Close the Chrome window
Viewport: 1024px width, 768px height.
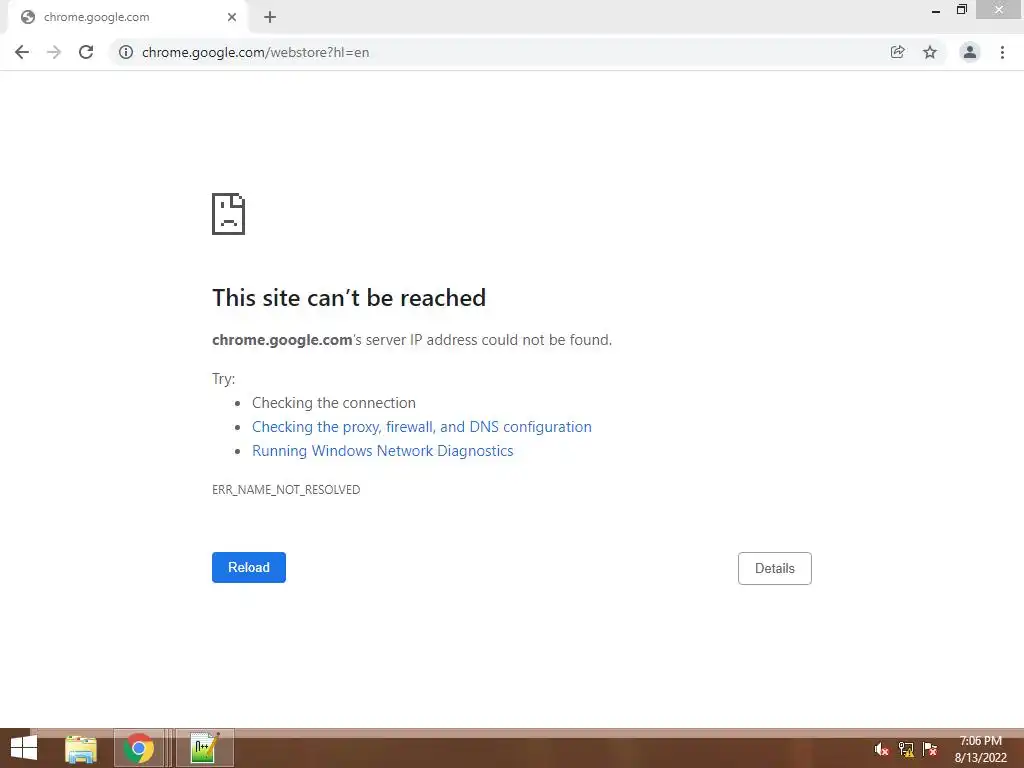click(x=999, y=10)
